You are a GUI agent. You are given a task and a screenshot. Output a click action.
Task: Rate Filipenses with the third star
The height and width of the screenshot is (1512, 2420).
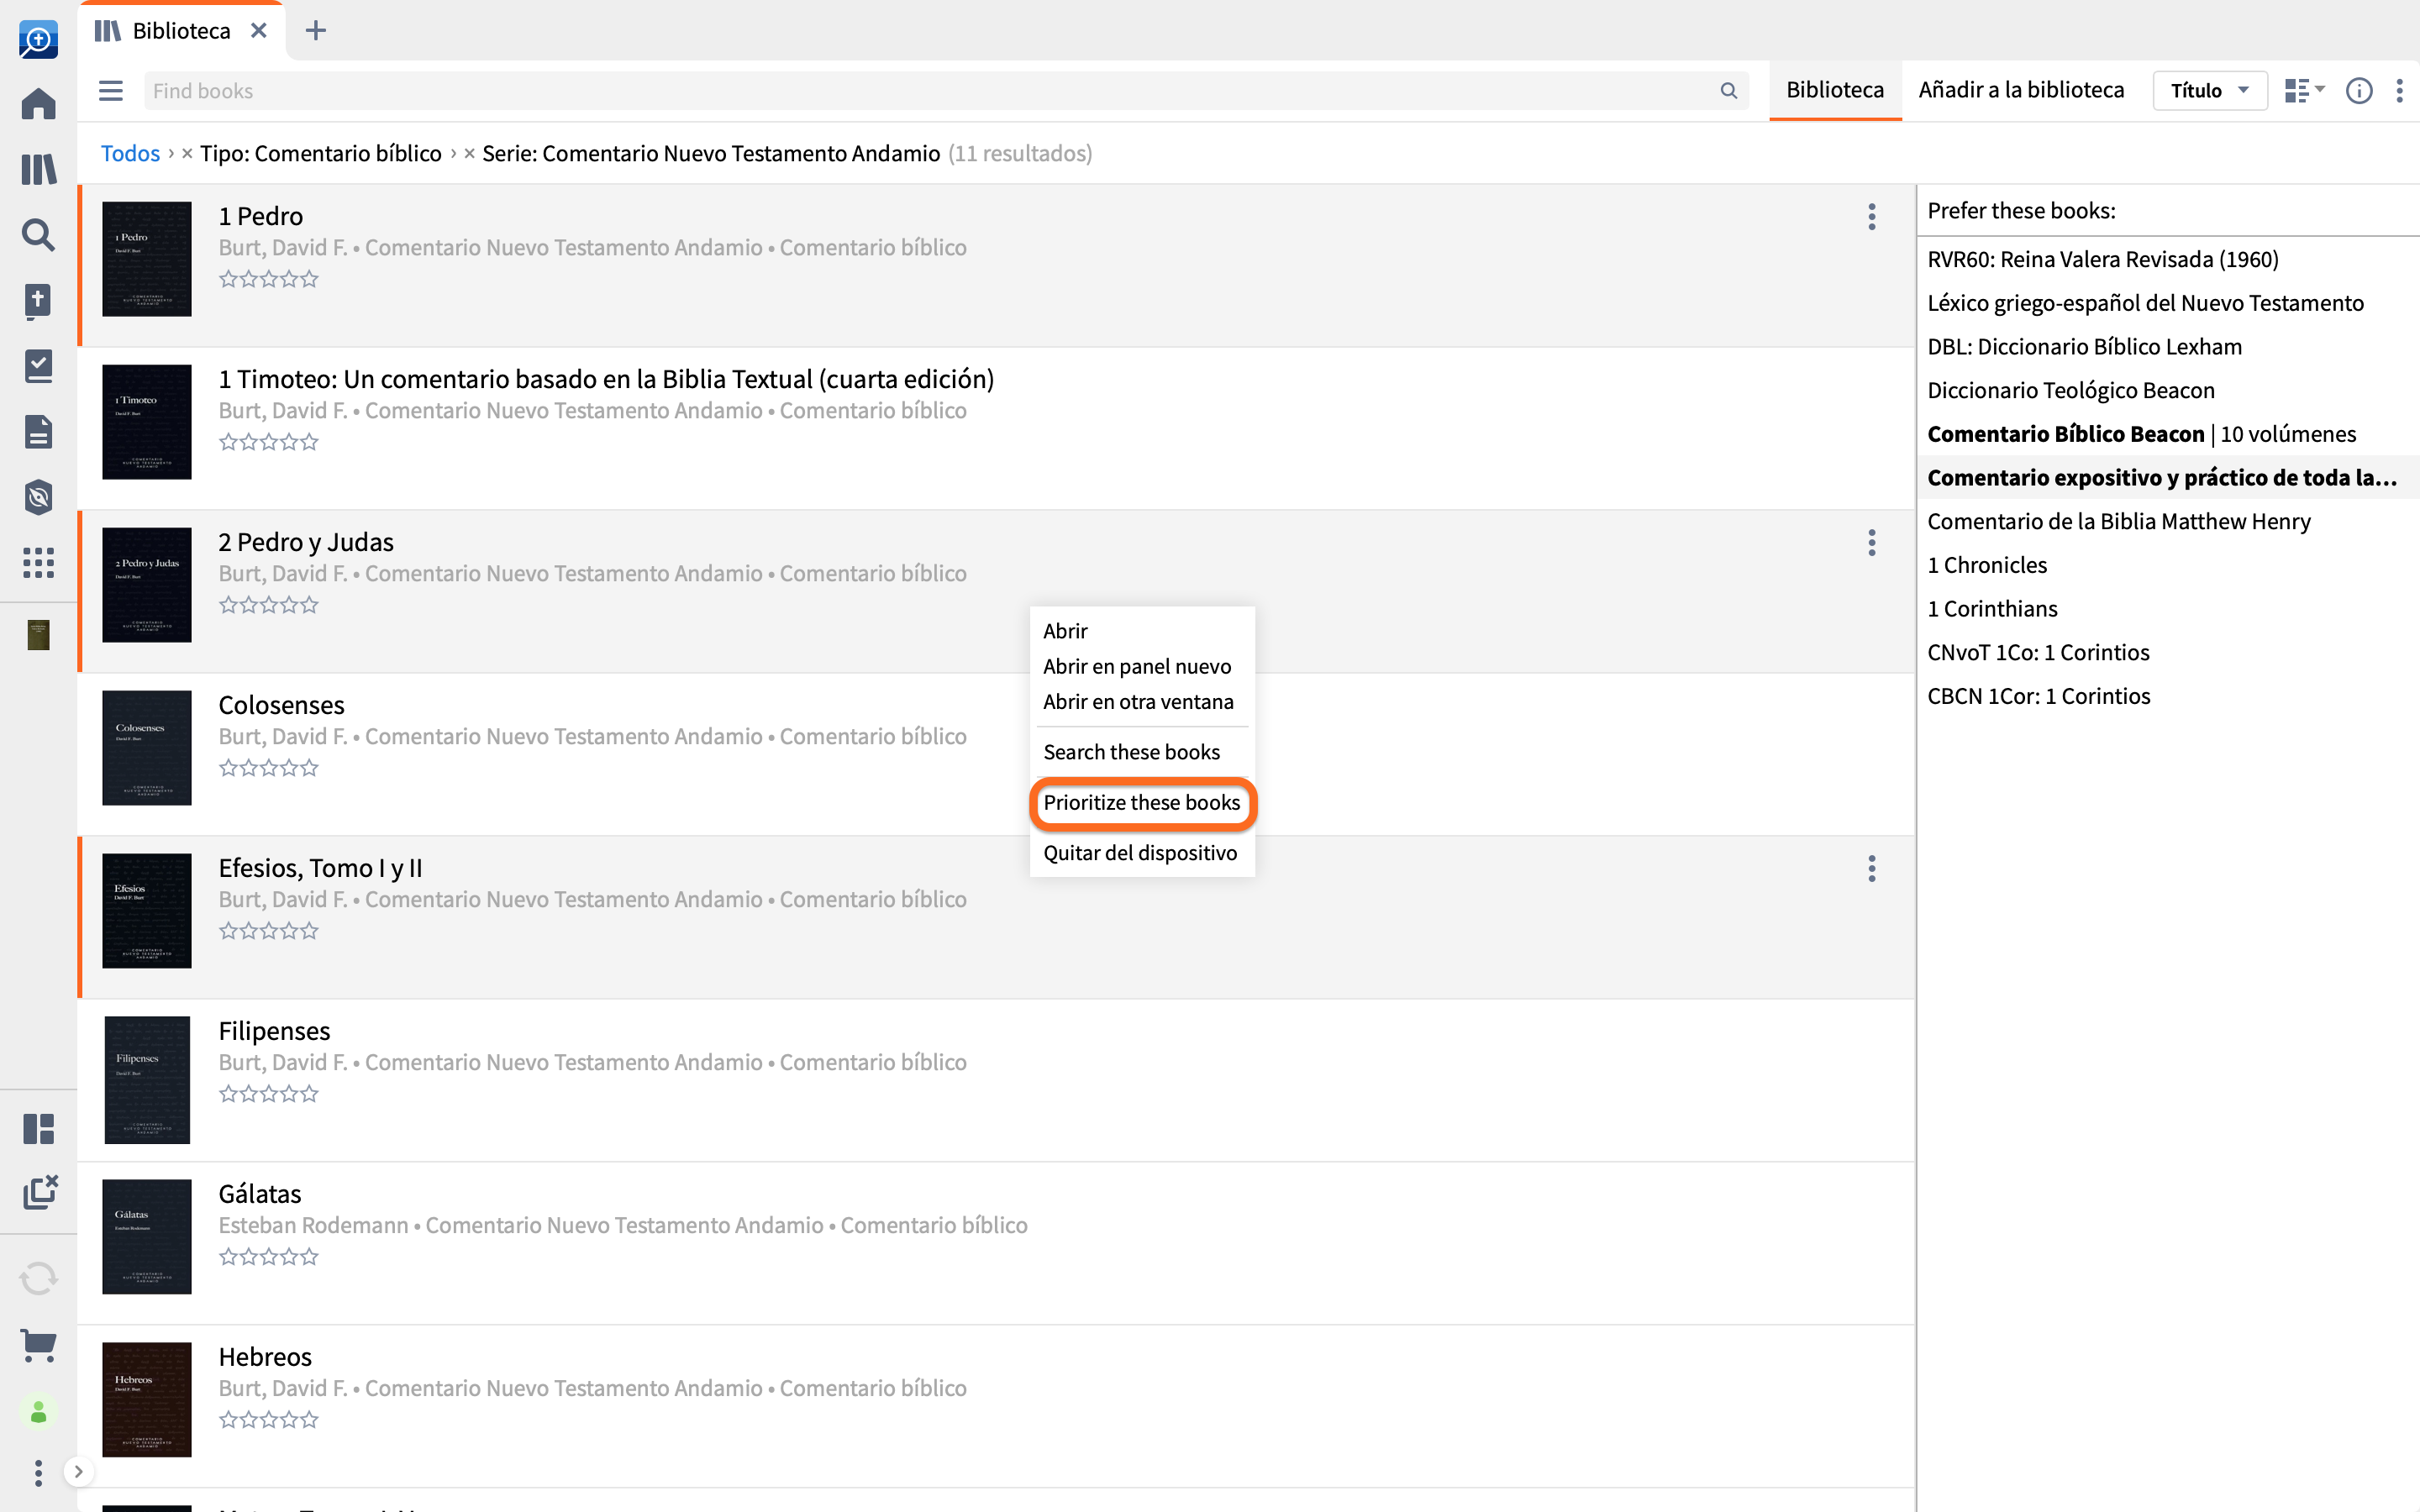[x=269, y=1094]
